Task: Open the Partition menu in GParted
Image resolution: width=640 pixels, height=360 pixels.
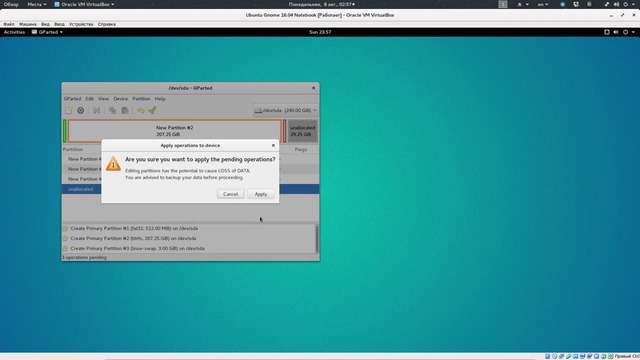Action: (141, 99)
